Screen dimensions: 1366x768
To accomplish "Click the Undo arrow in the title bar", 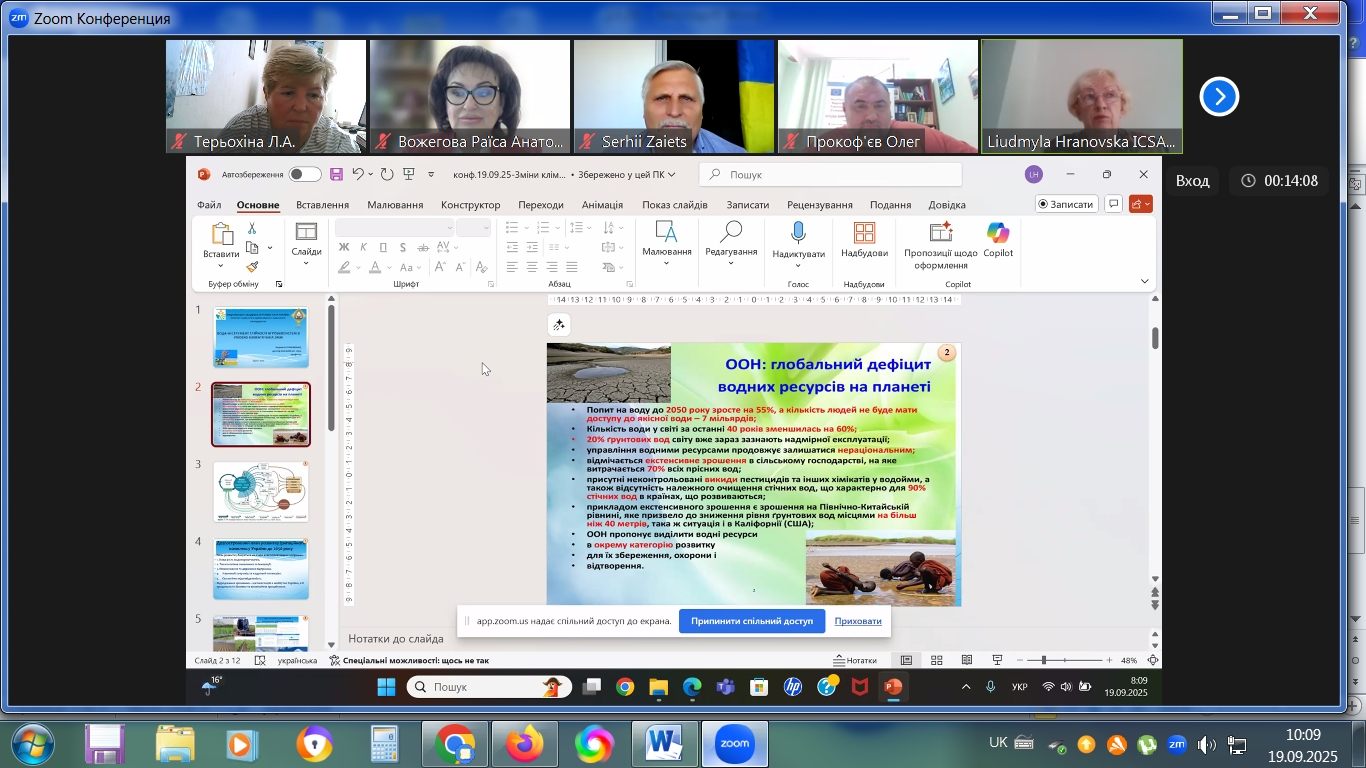I will (x=357, y=174).
